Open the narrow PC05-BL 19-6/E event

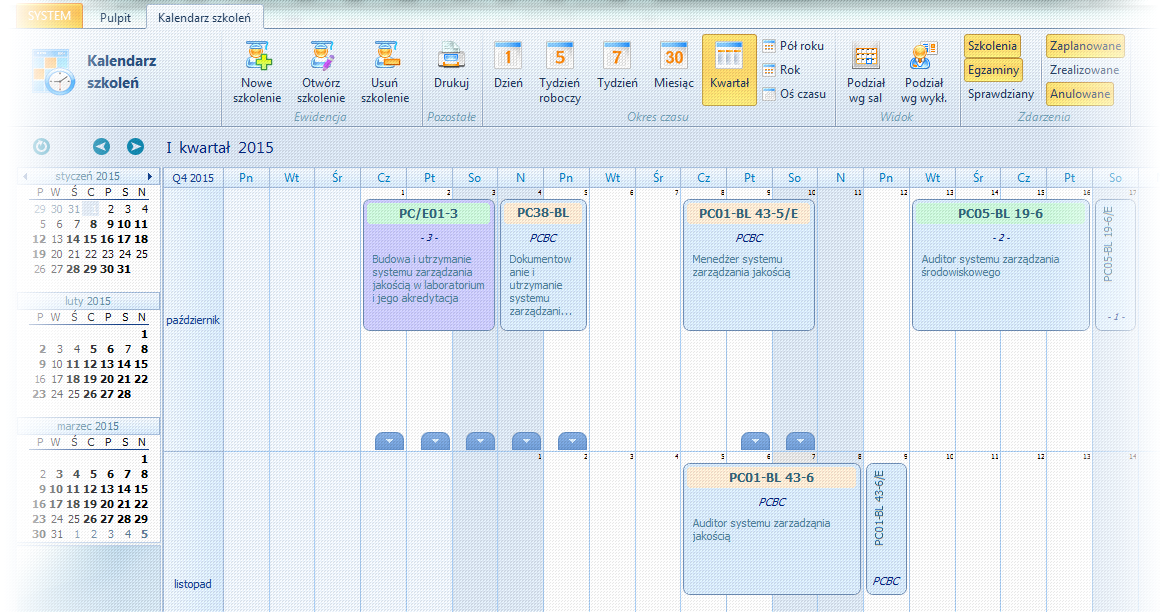1115,265
